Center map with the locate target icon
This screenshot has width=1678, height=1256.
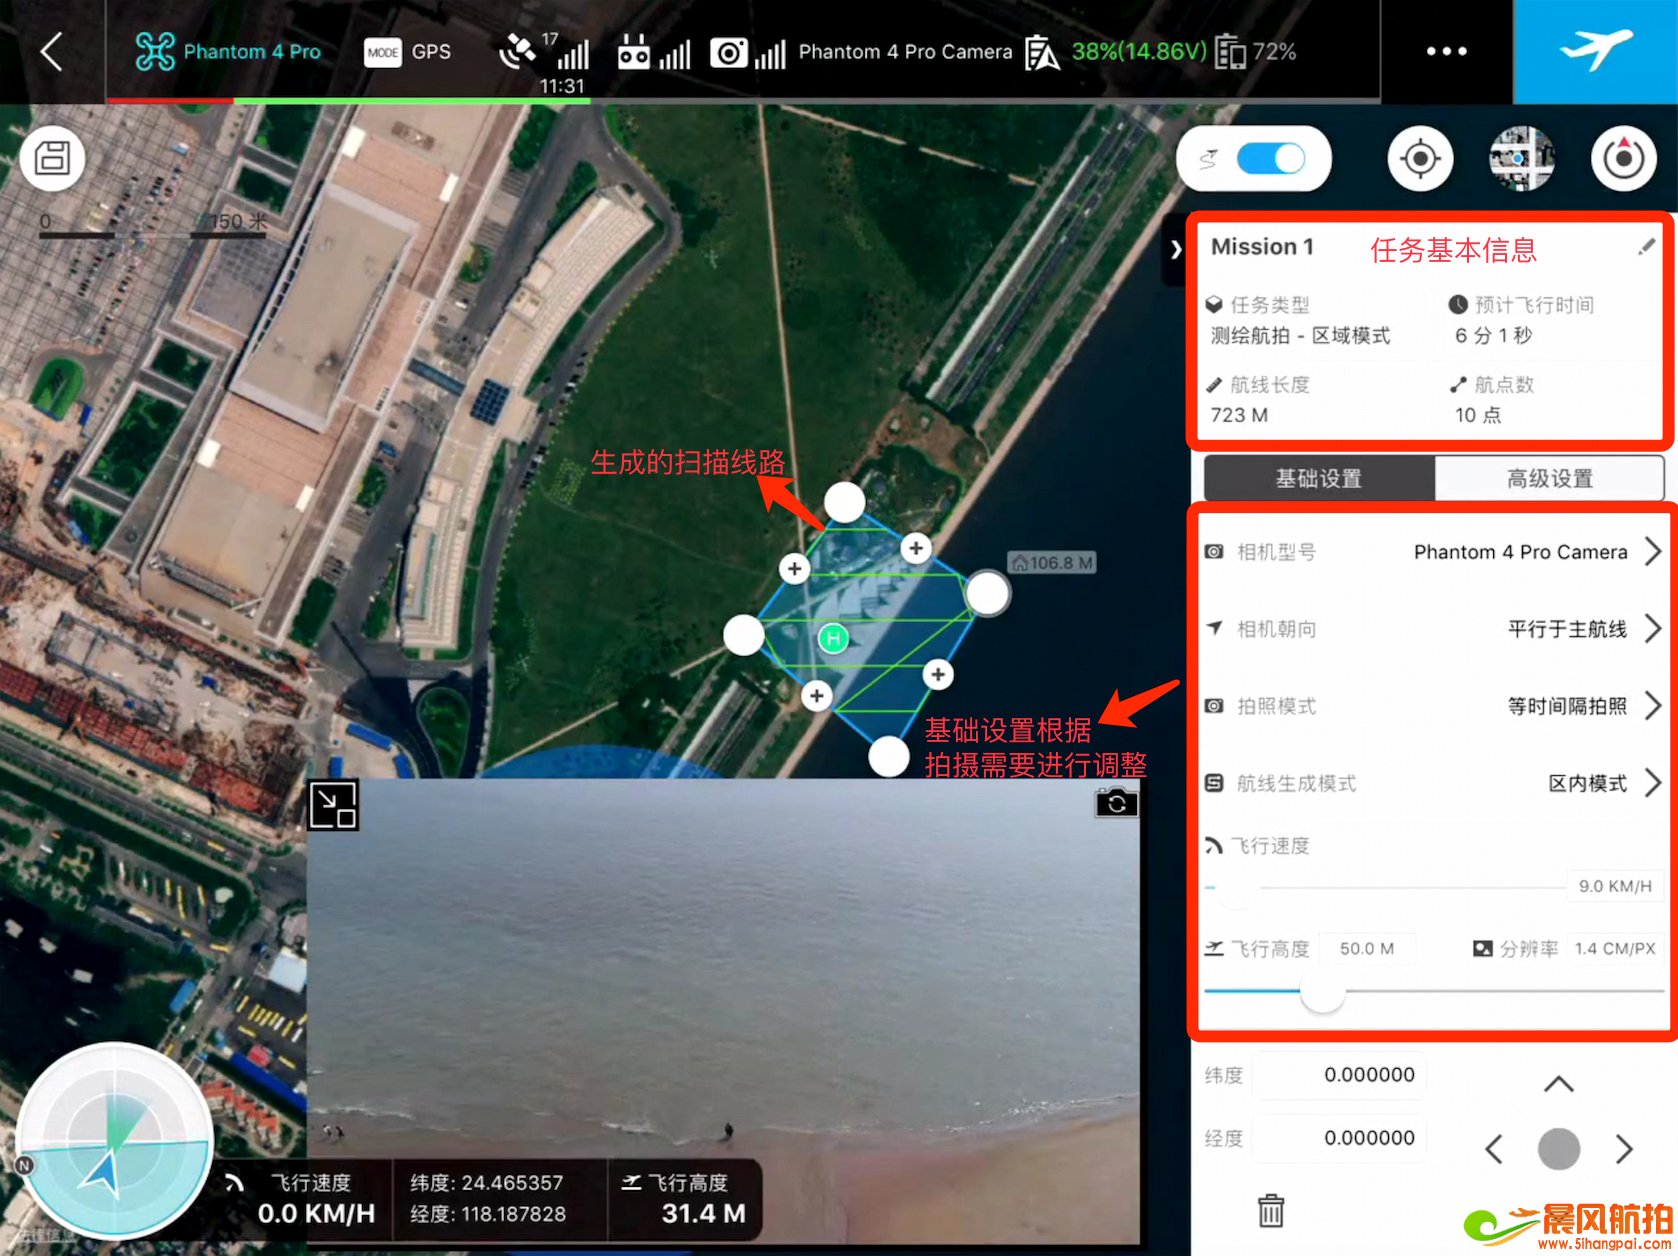[x=1420, y=158]
